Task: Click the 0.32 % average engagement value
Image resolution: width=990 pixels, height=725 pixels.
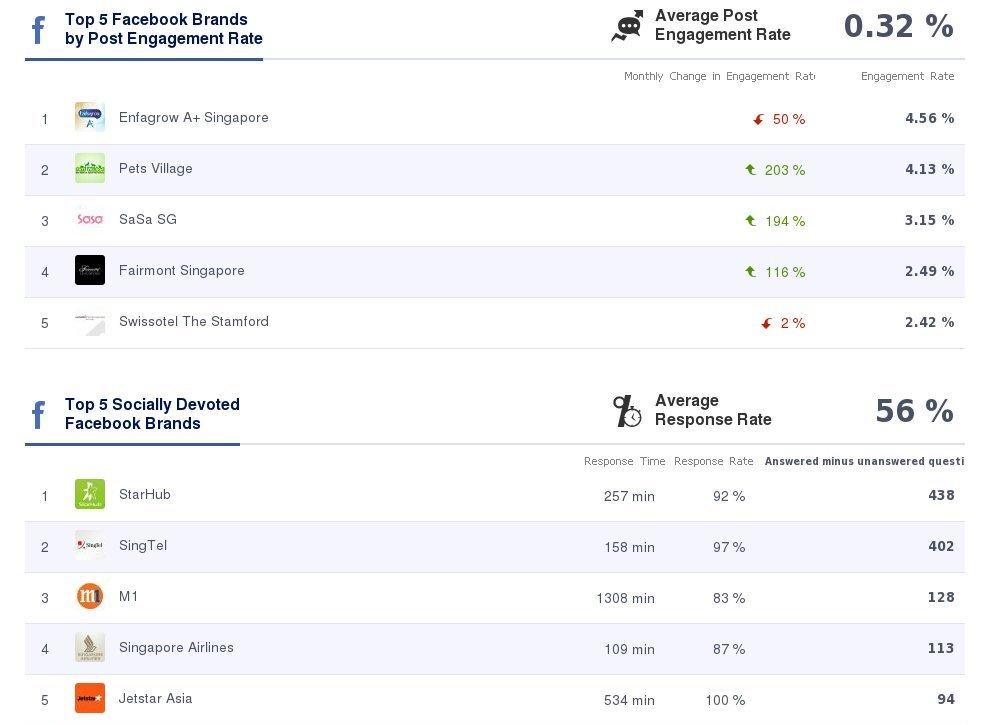Action: click(898, 26)
